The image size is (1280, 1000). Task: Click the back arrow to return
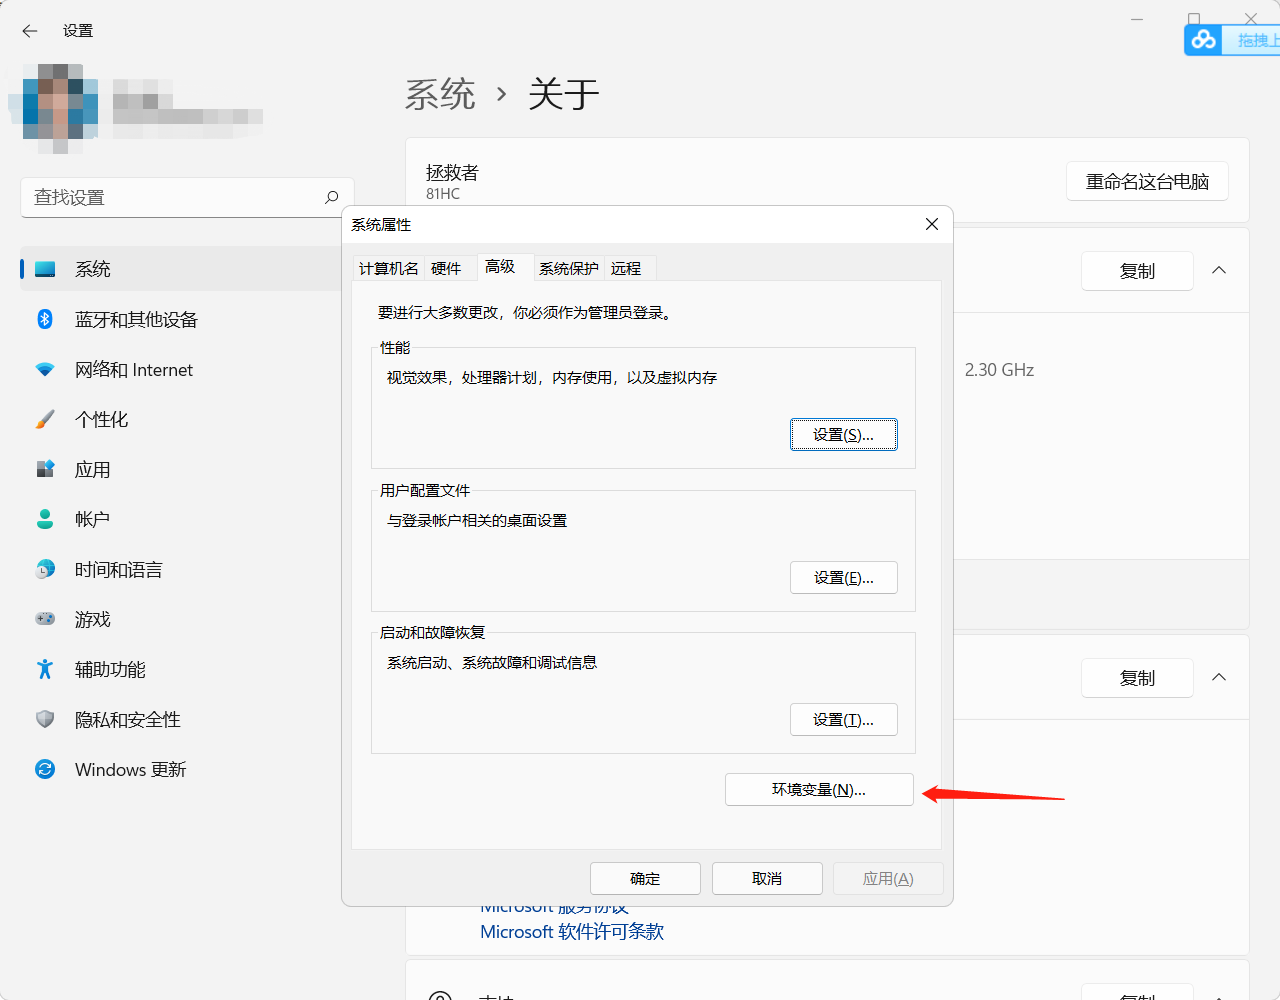pos(29,31)
